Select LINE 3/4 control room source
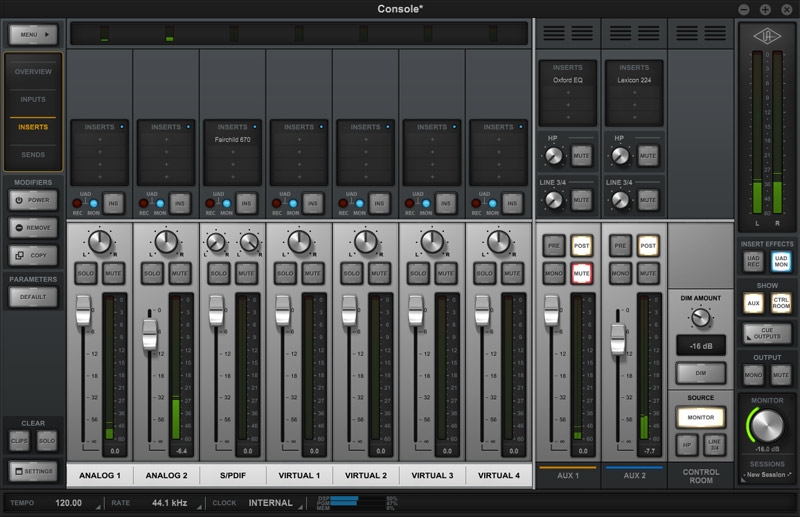The height and width of the screenshot is (517, 800). pos(714,445)
